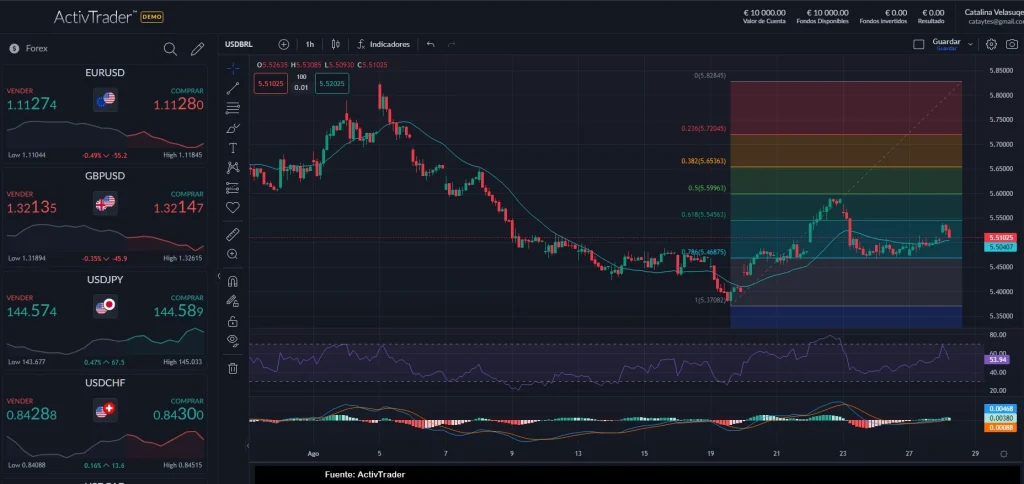Click the ruler measure tool
This screenshot has height=484, width=1024.
233,234
